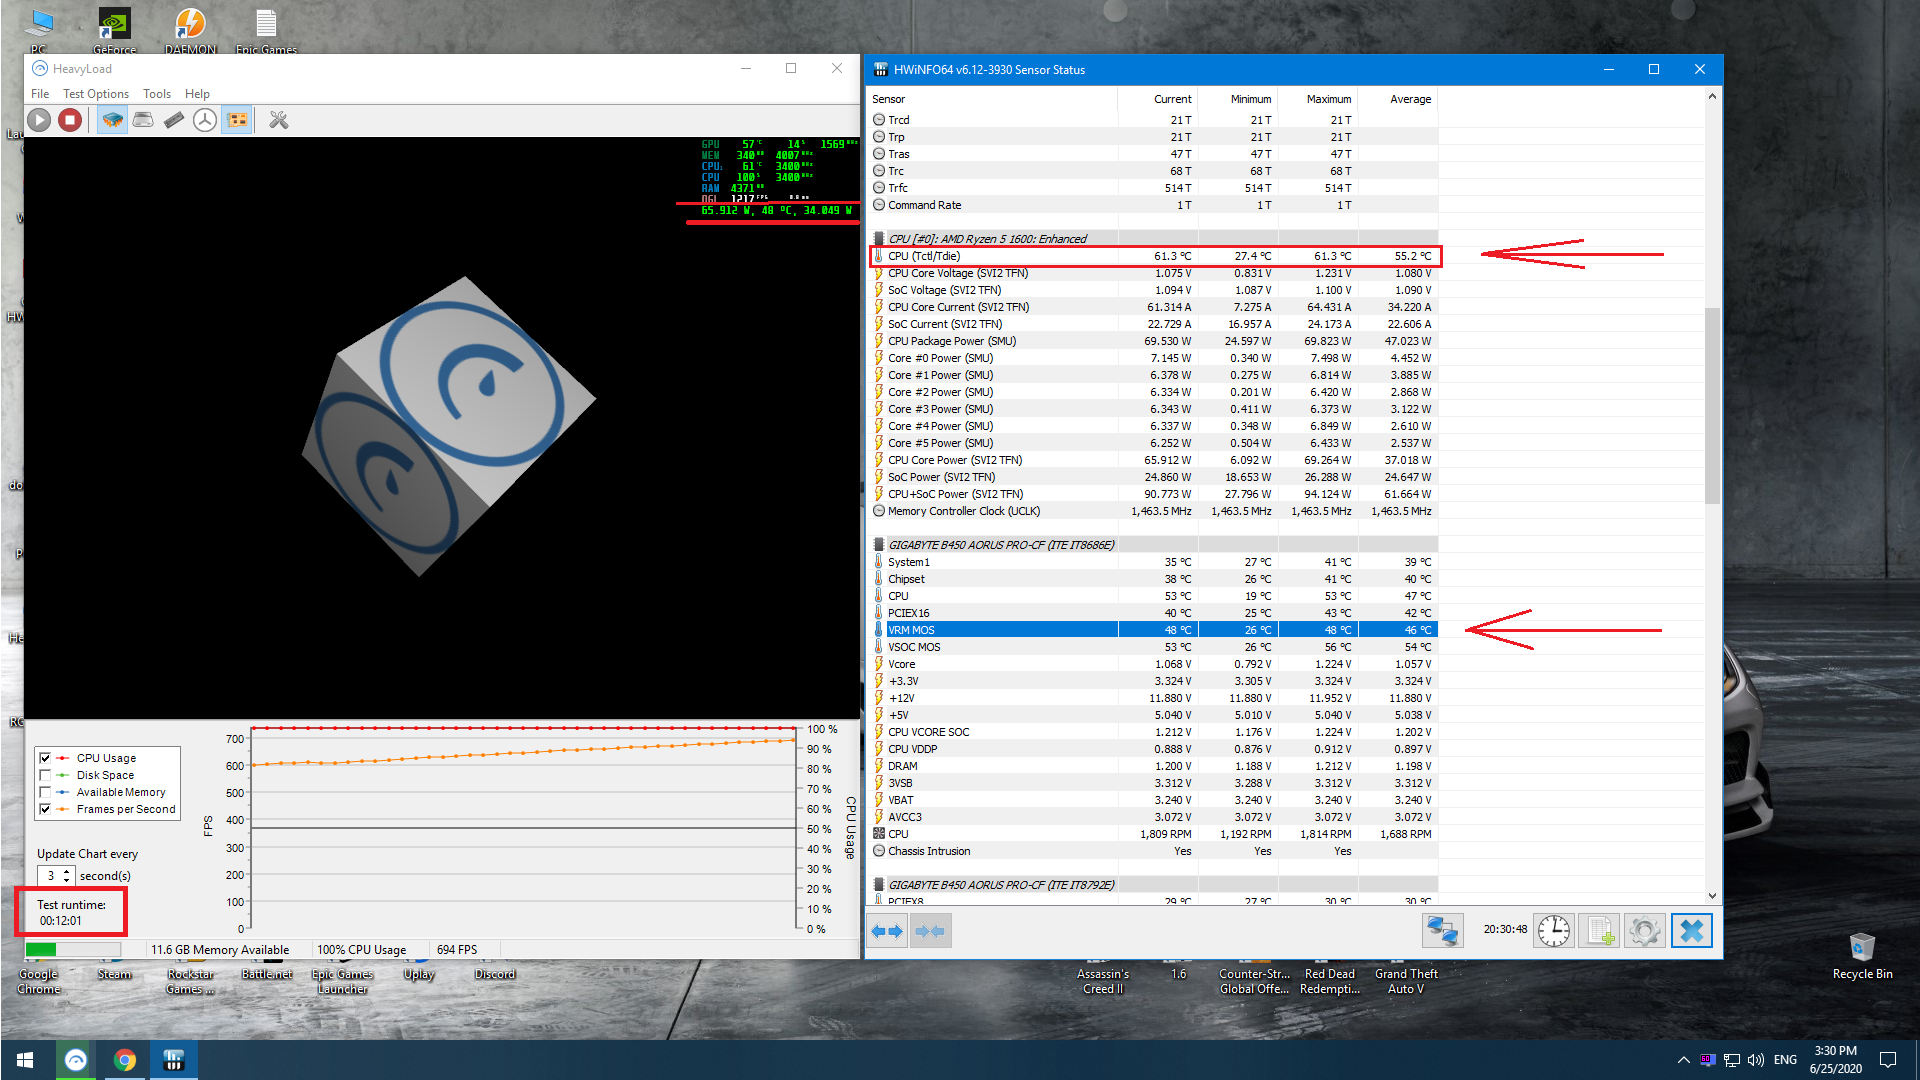Click the Sensor column header
1920x1080 pixels.
pyautogui.click(x=992, y=99)
